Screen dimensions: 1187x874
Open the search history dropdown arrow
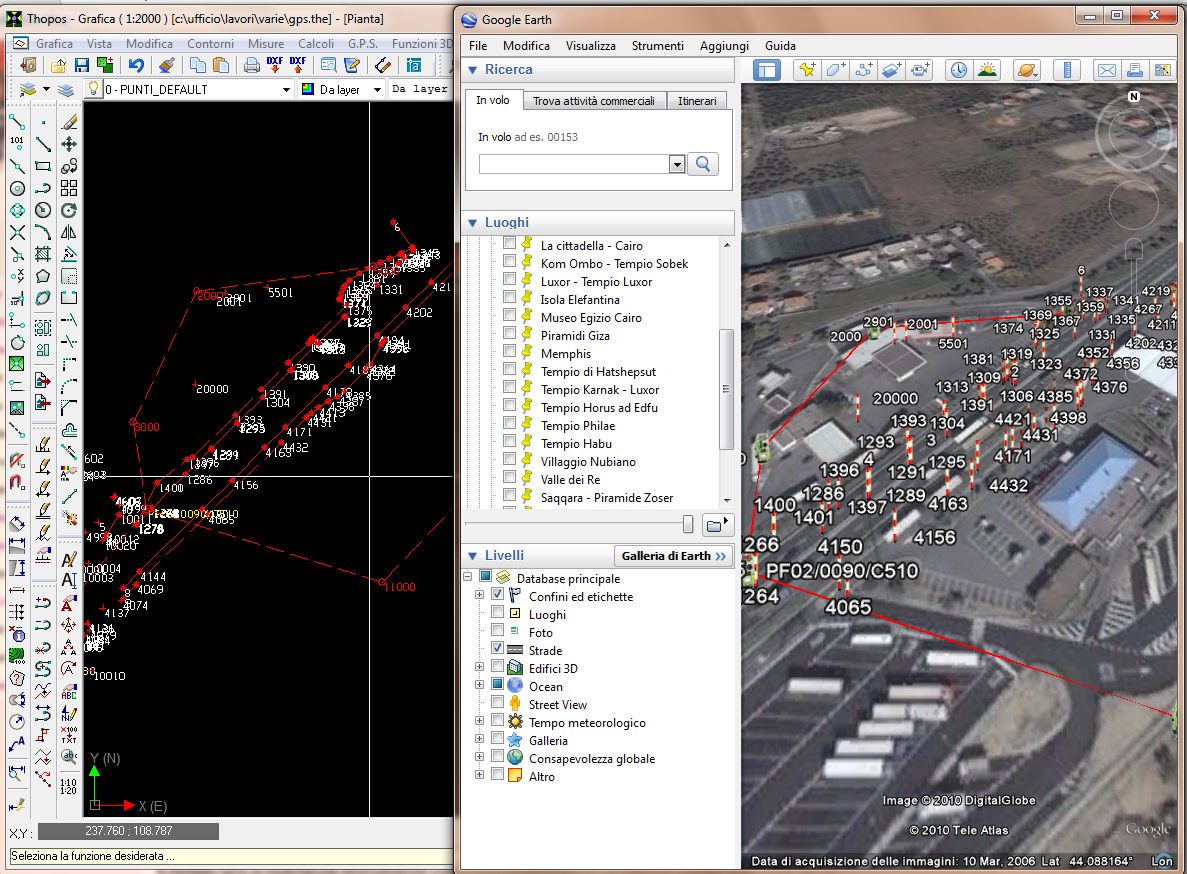pos(677,164)
